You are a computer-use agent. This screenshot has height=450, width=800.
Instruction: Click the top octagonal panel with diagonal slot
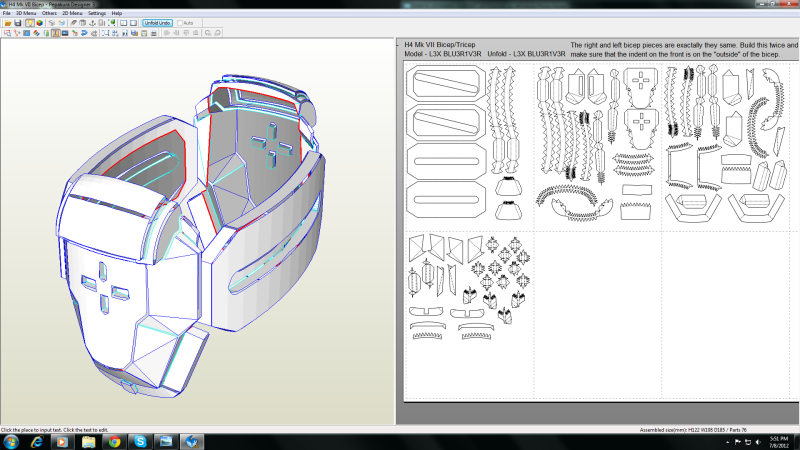pyautogui.click(x=446, y=83)
